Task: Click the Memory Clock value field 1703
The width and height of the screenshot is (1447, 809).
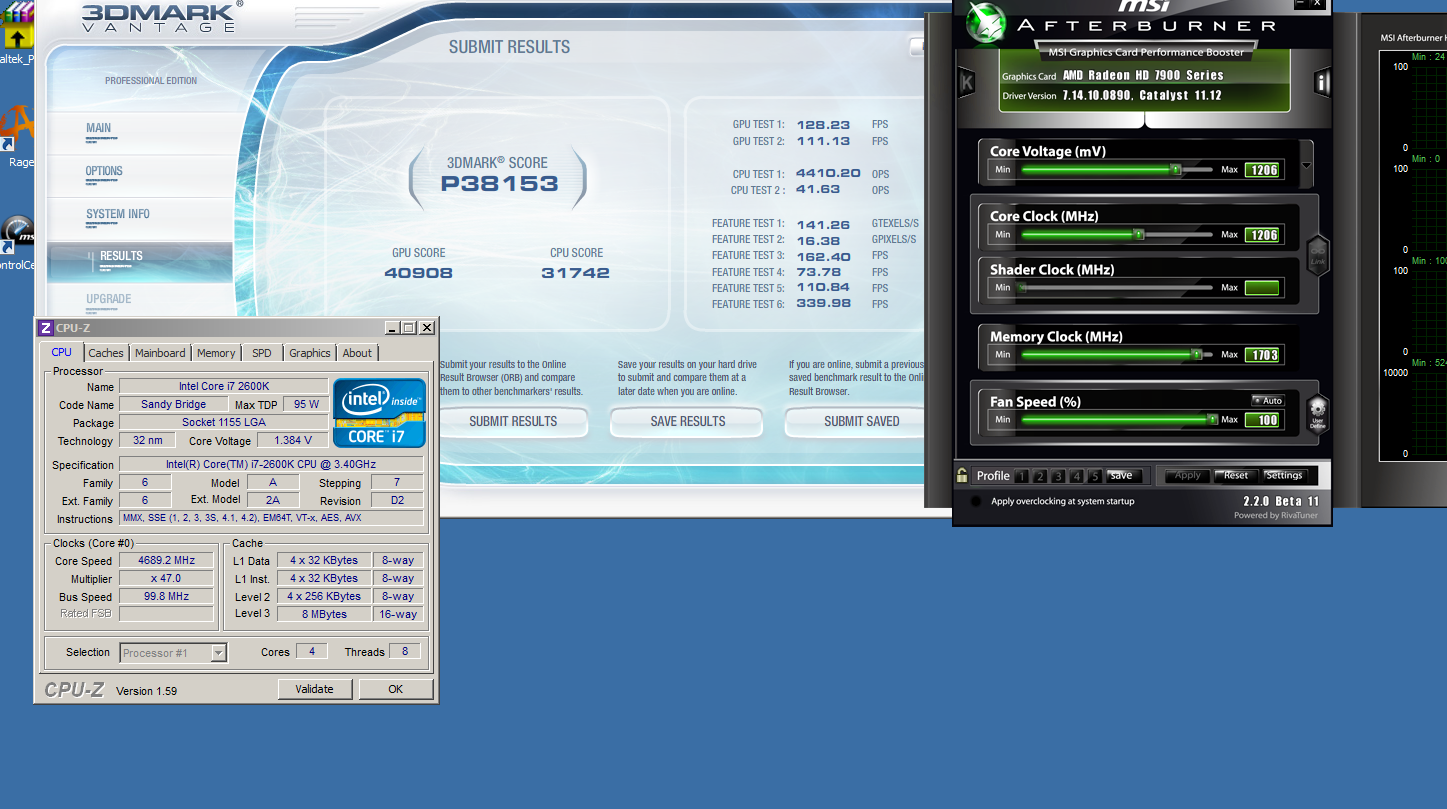Action: 1262,355
